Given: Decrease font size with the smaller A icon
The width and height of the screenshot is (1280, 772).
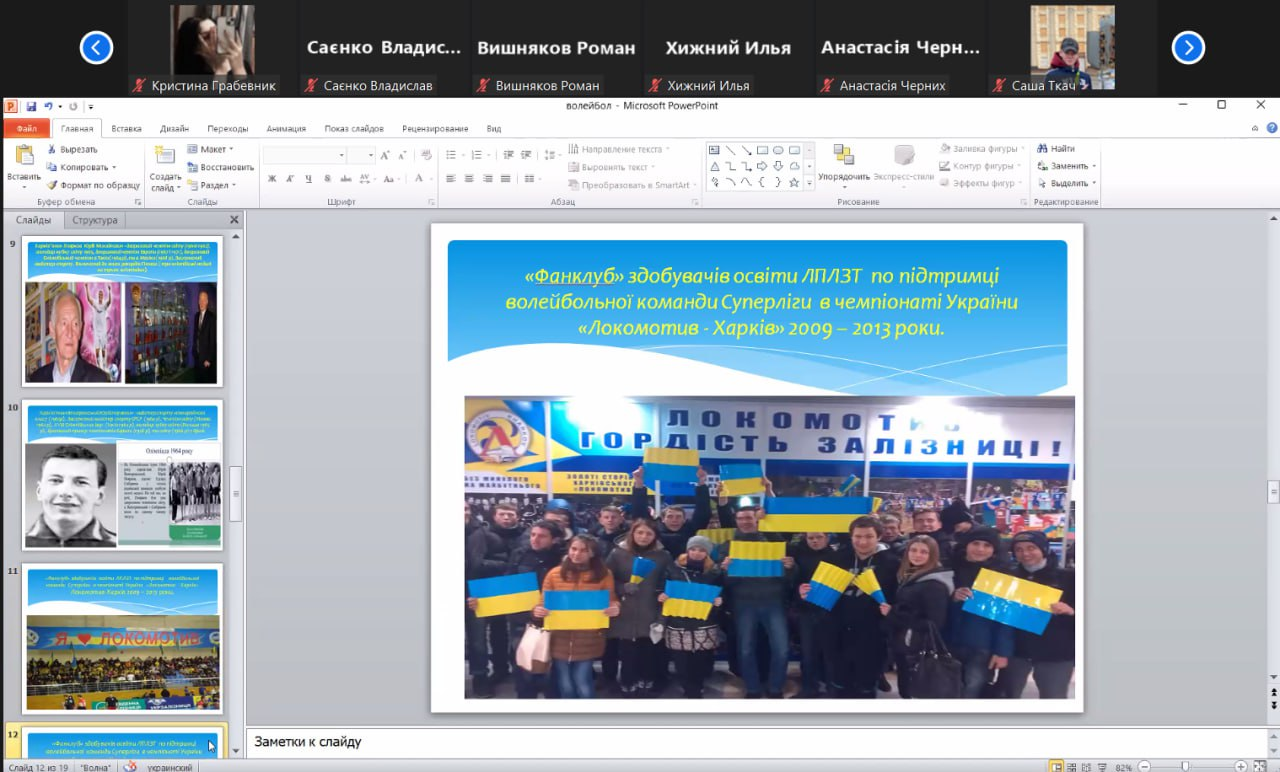Looking at the screenshot, I should click(x=401, y=155).
